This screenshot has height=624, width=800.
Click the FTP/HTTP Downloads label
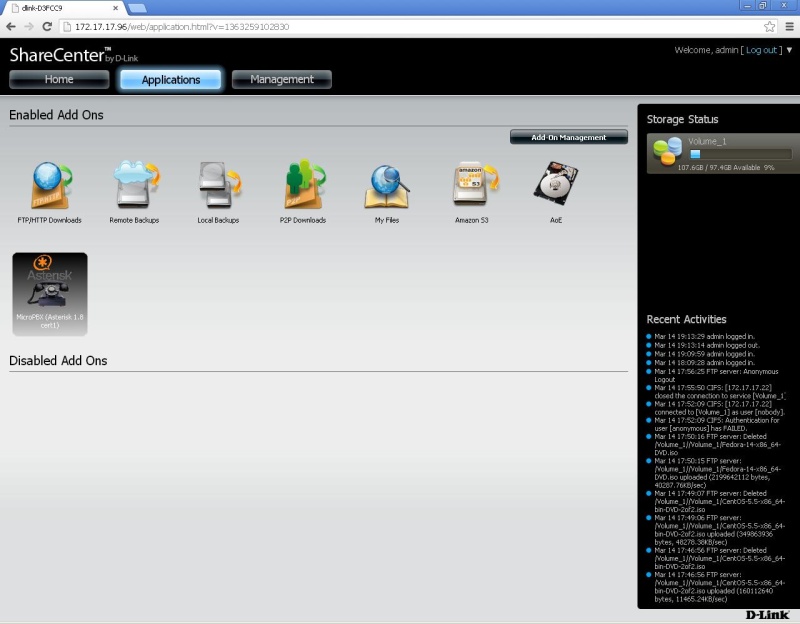coord(49,220)
